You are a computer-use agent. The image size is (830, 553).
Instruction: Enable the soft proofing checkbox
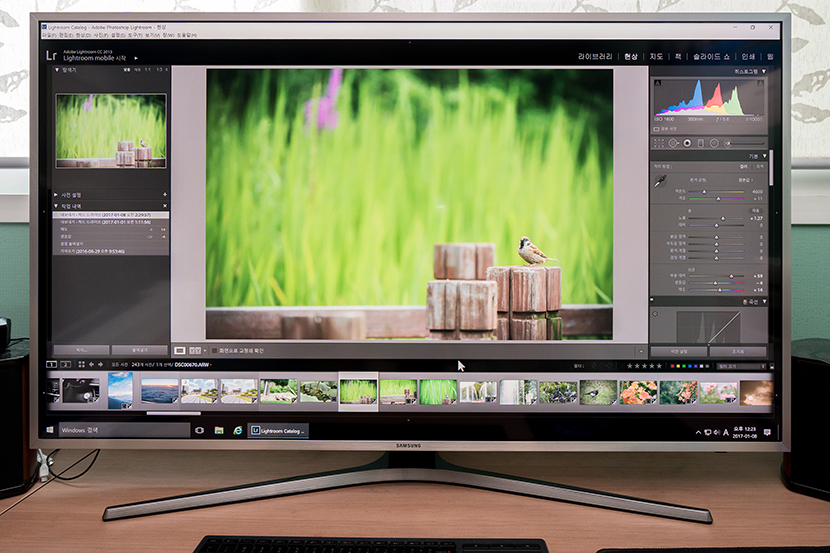(216, 351)
